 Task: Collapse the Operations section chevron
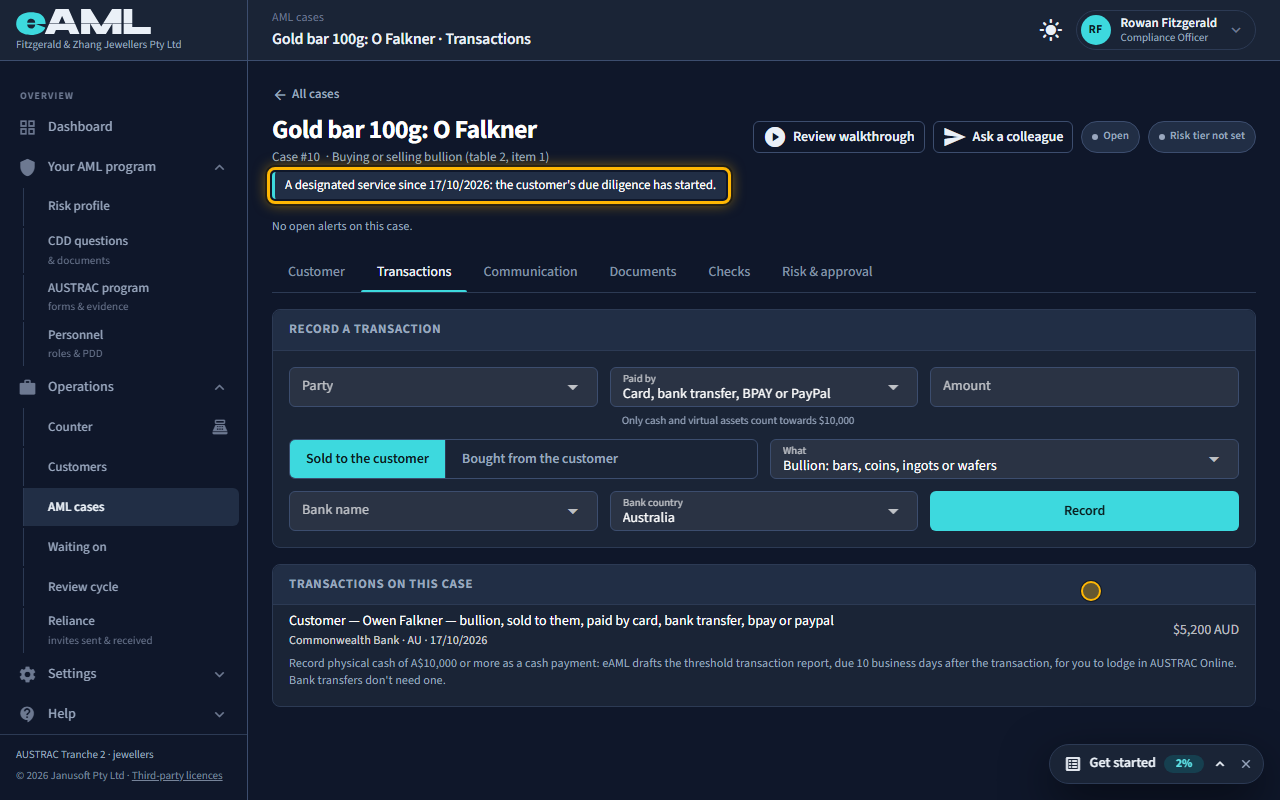[220, 387]
